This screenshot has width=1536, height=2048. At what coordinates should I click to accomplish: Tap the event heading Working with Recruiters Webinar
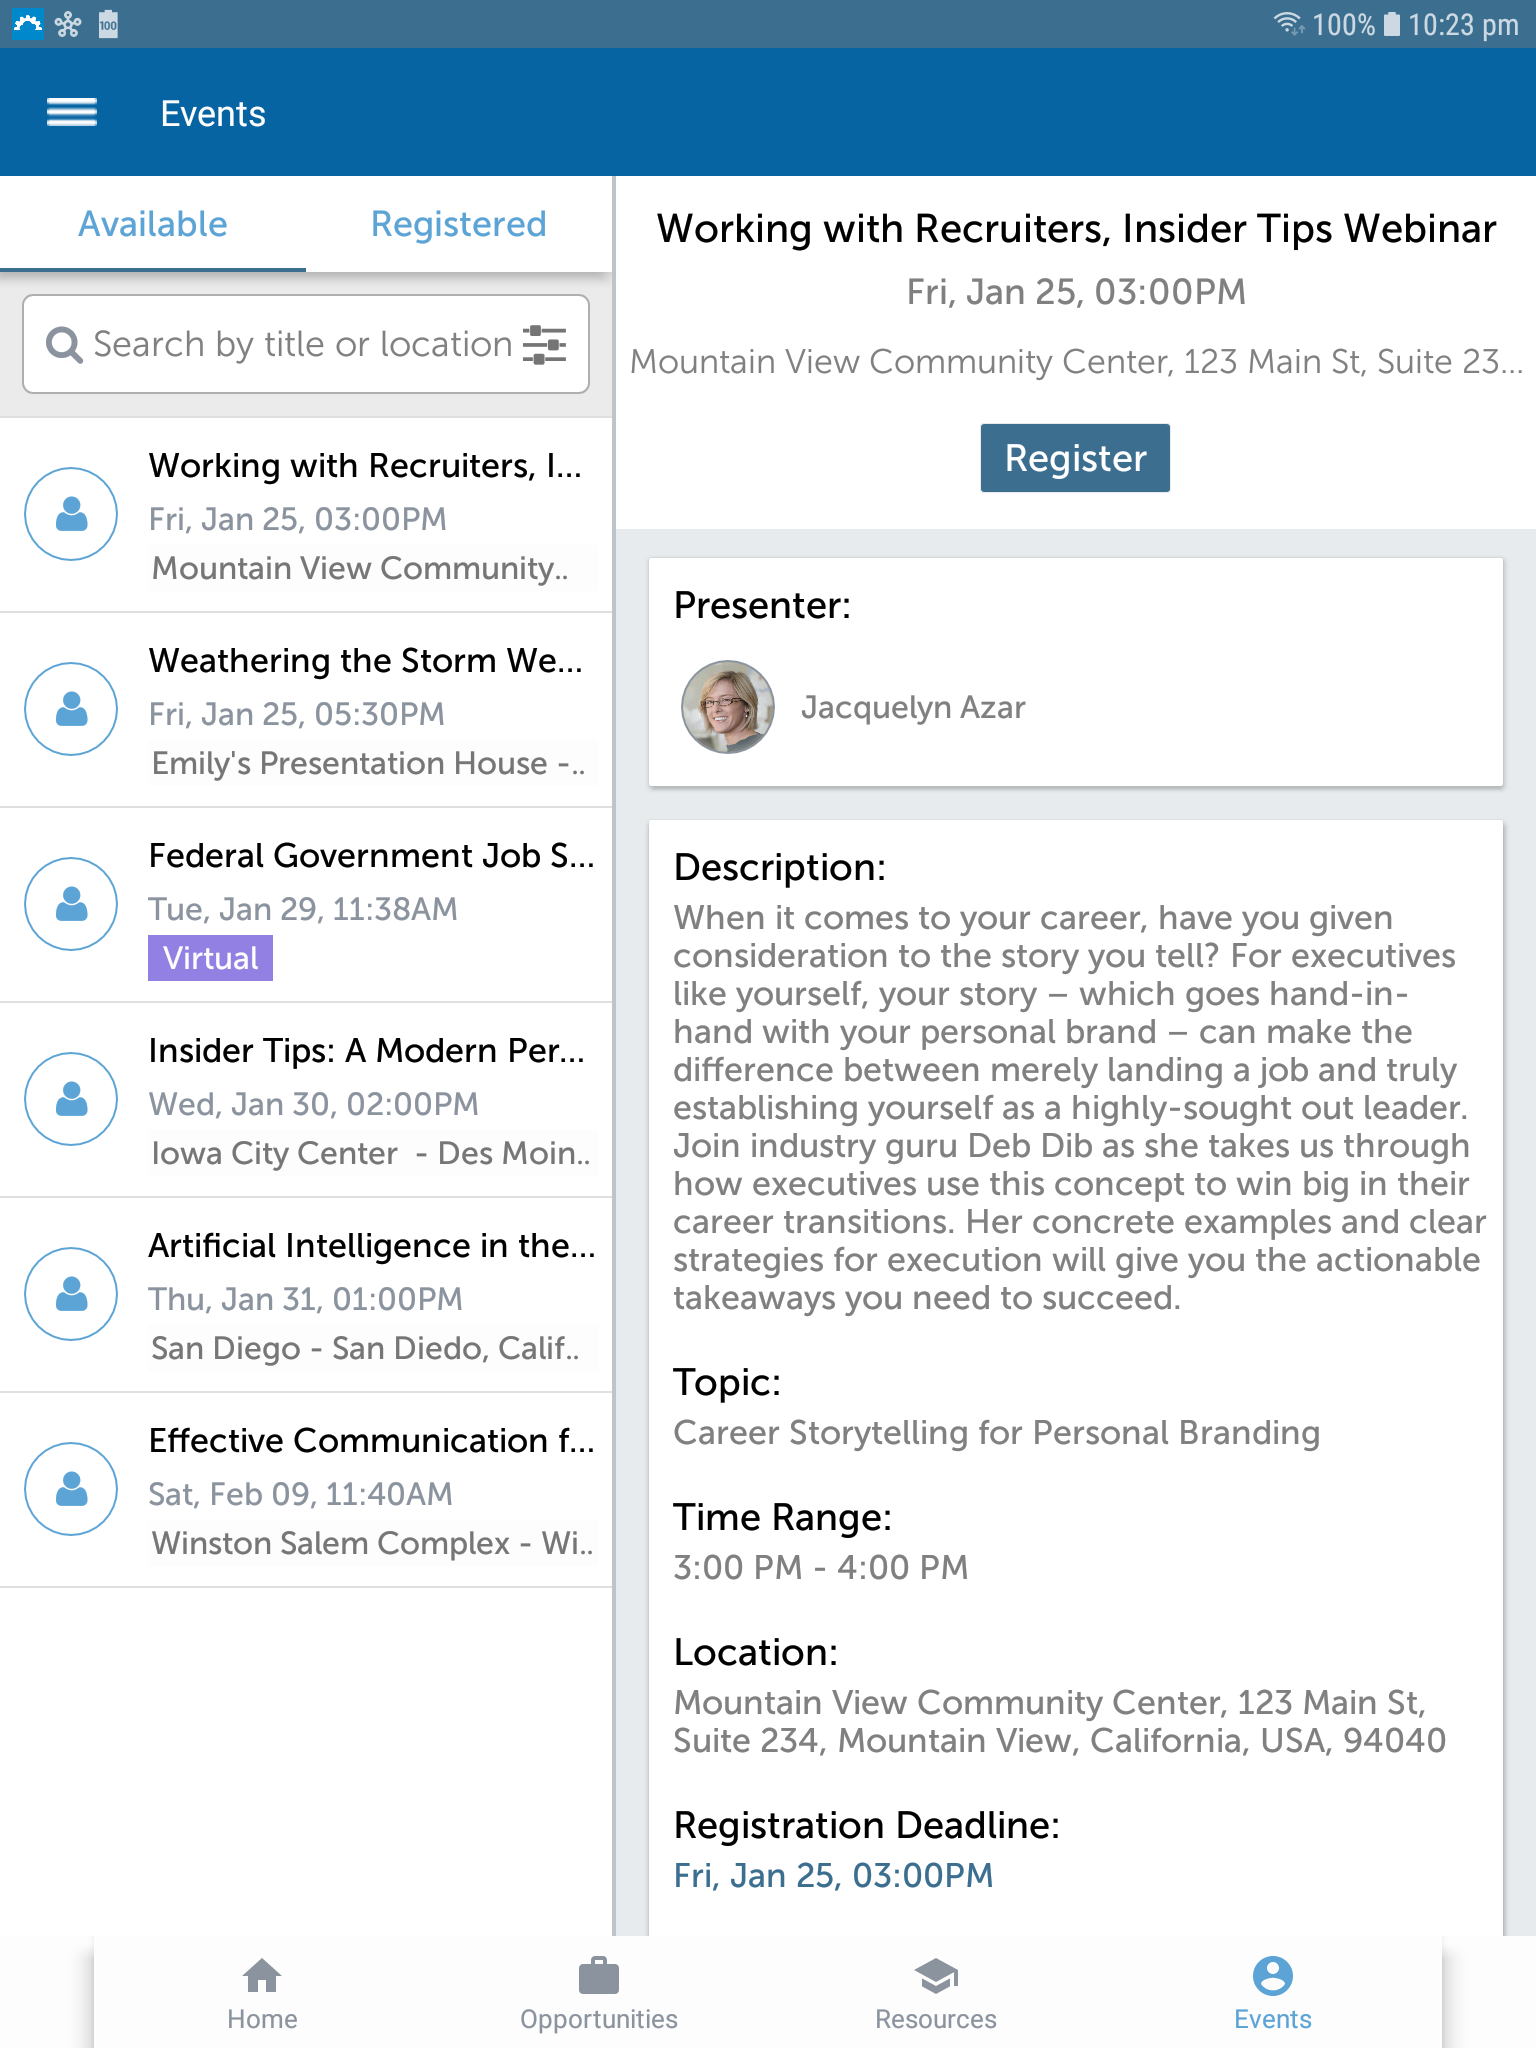click(x=1076, y=229)
